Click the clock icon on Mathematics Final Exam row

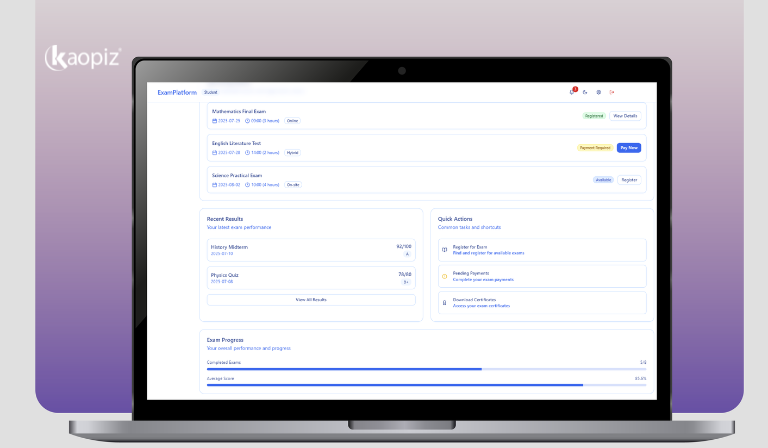pos(247,121)
